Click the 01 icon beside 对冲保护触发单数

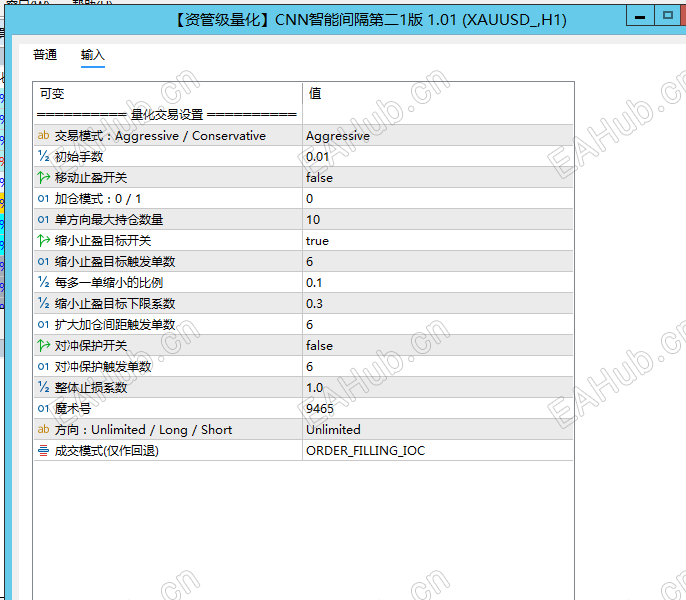coord(43,366)
